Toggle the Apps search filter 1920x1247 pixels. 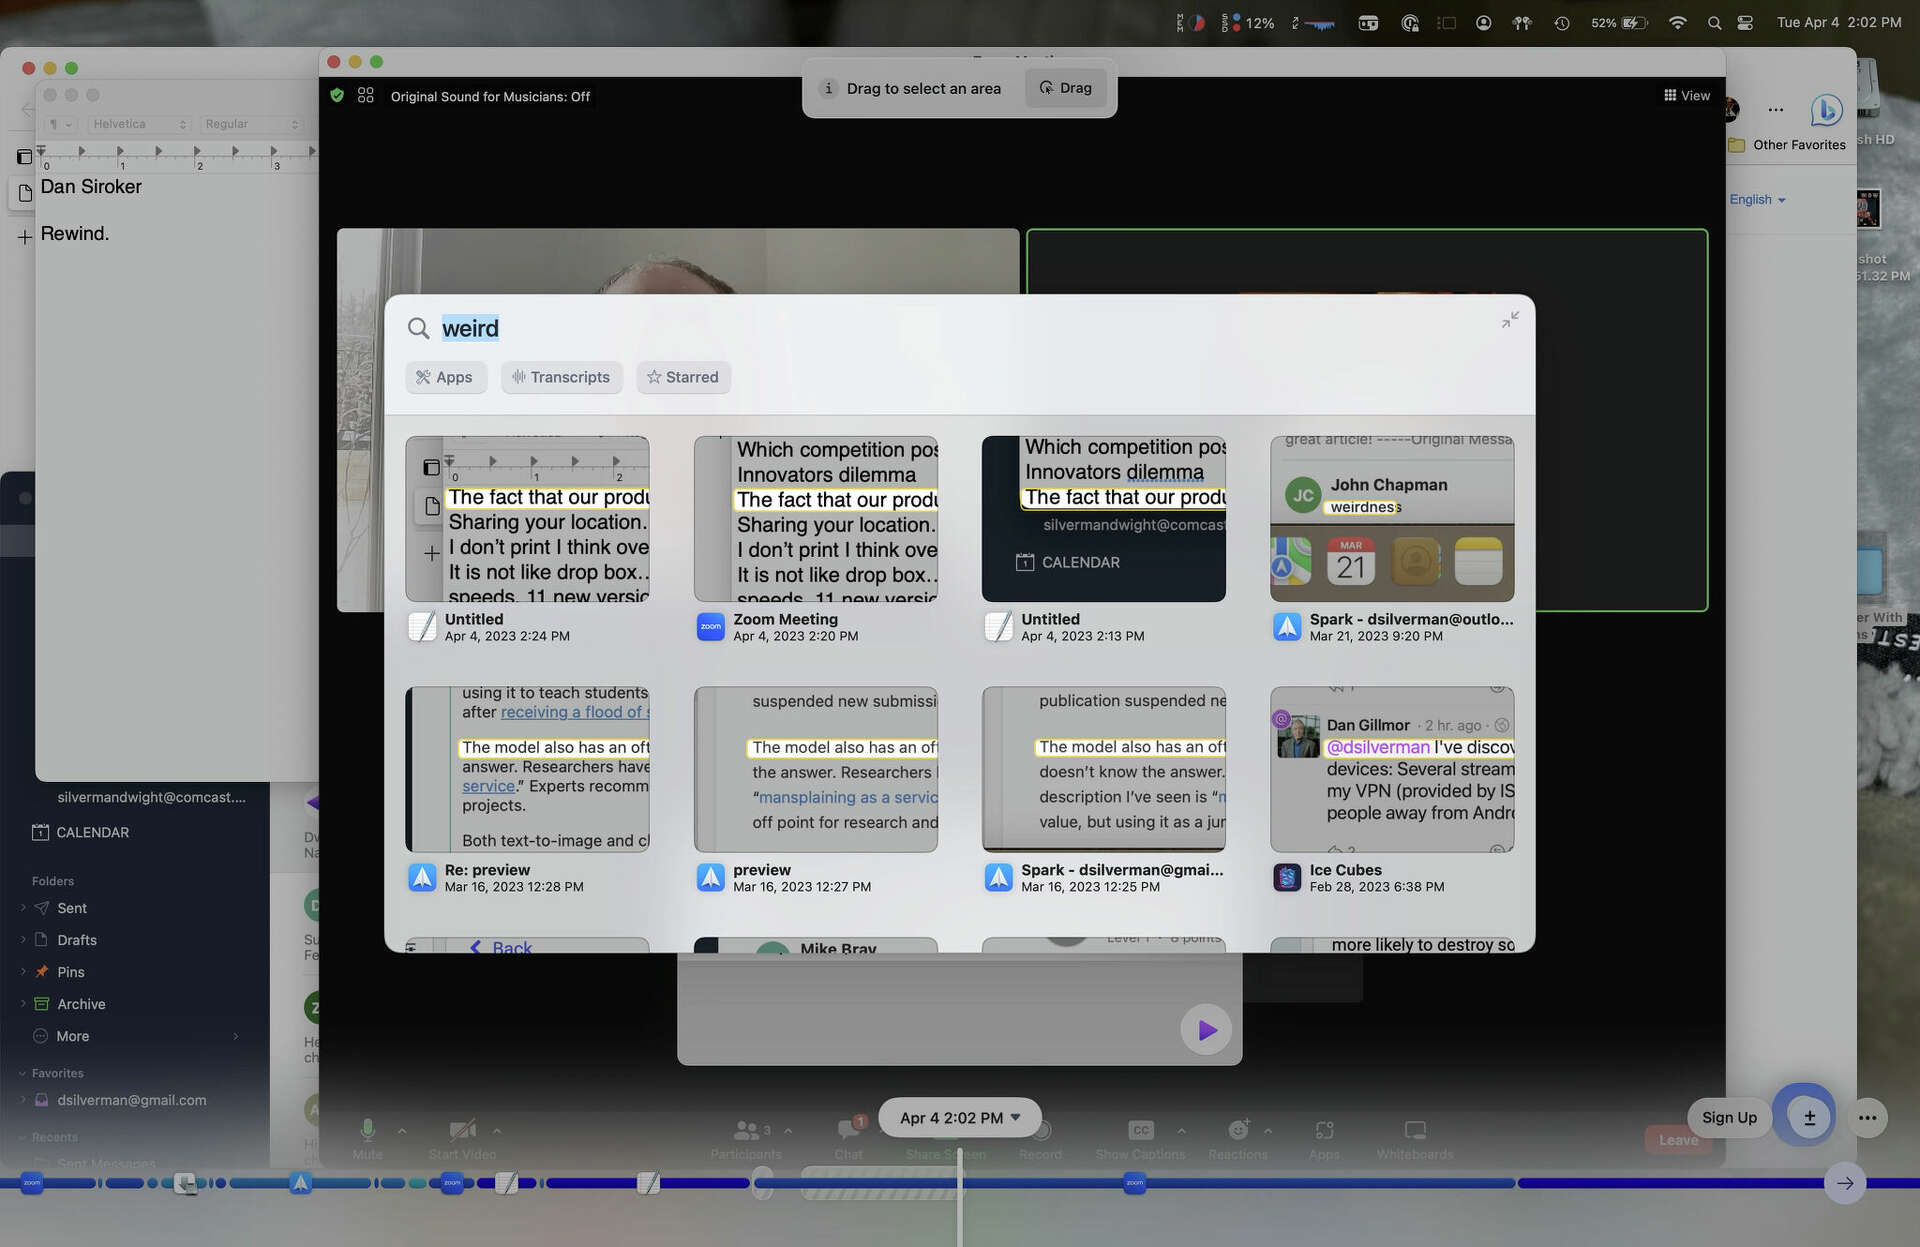click(x=445, y=377)
